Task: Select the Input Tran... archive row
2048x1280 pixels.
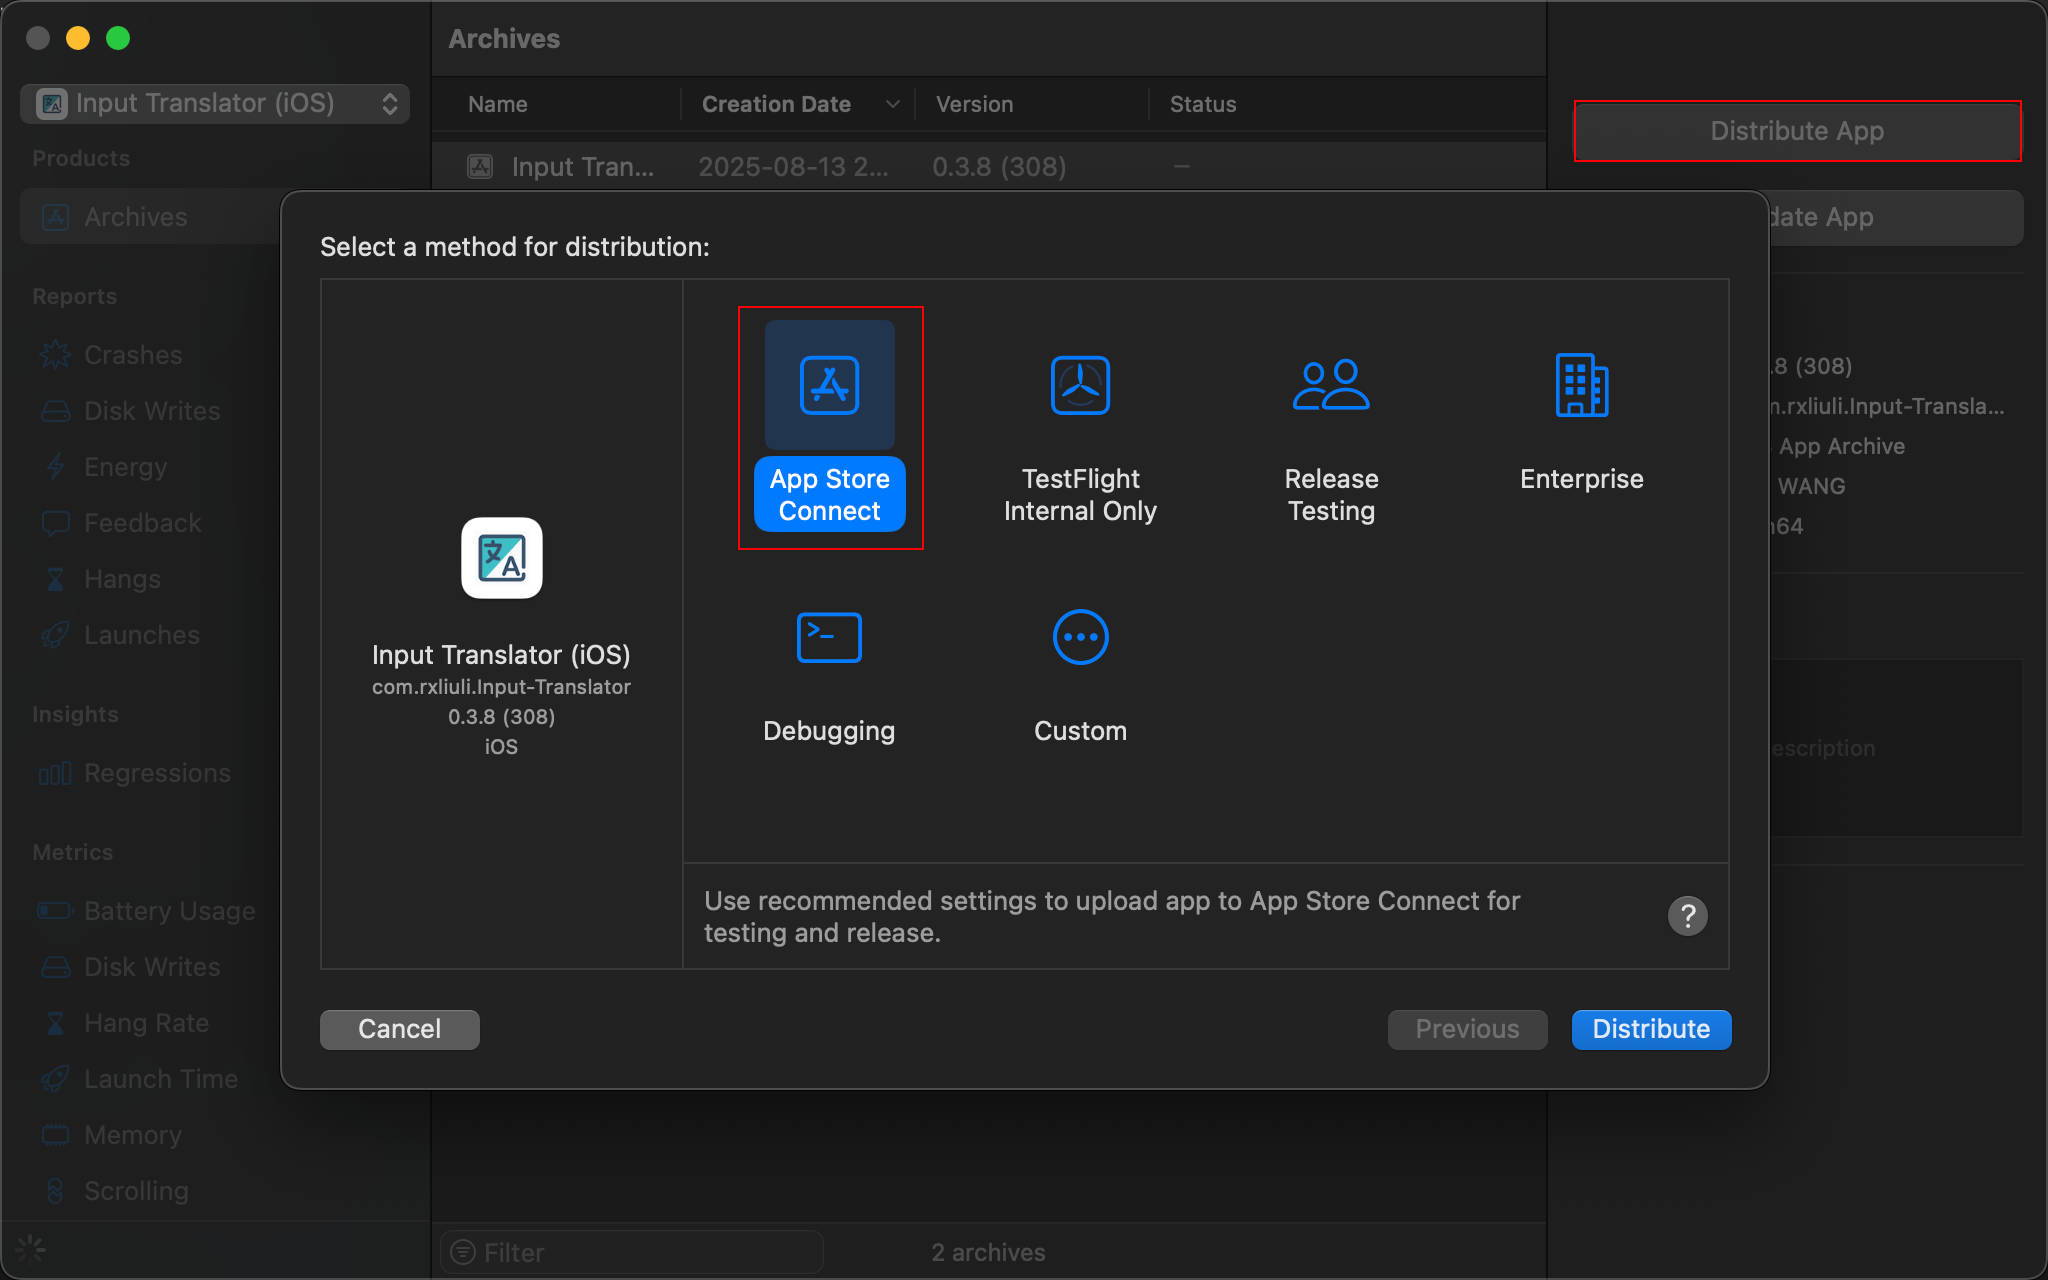Action: click(x=989, y=167)
